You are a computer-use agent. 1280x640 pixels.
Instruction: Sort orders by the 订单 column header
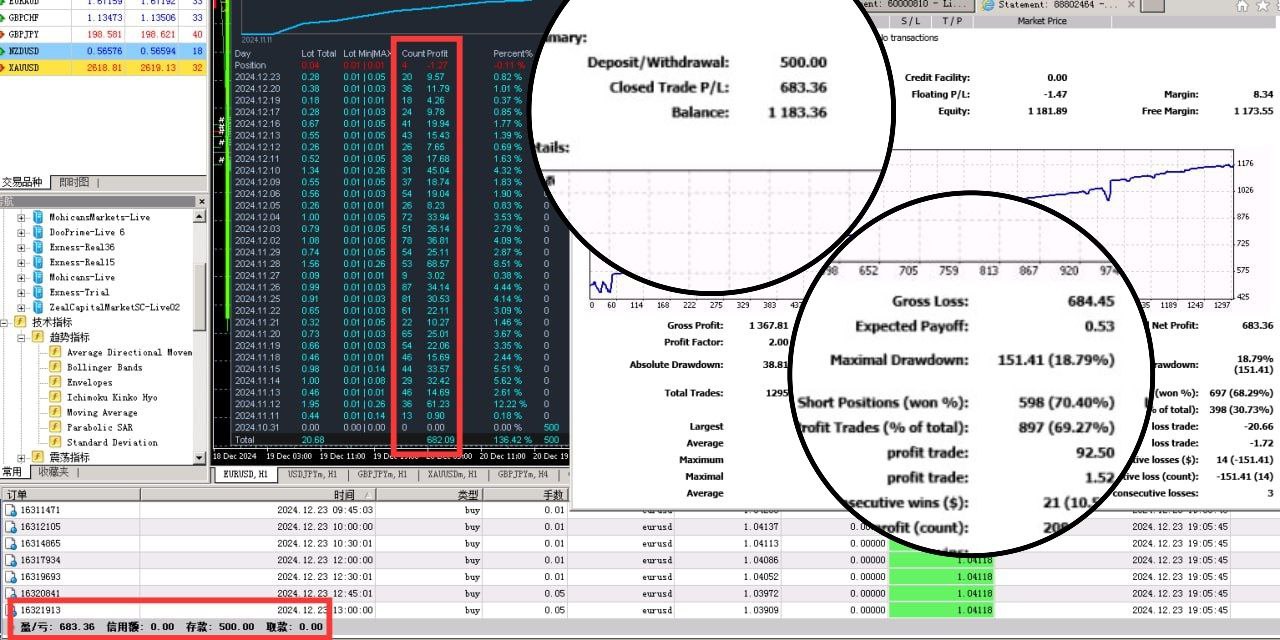coord(70,494)
